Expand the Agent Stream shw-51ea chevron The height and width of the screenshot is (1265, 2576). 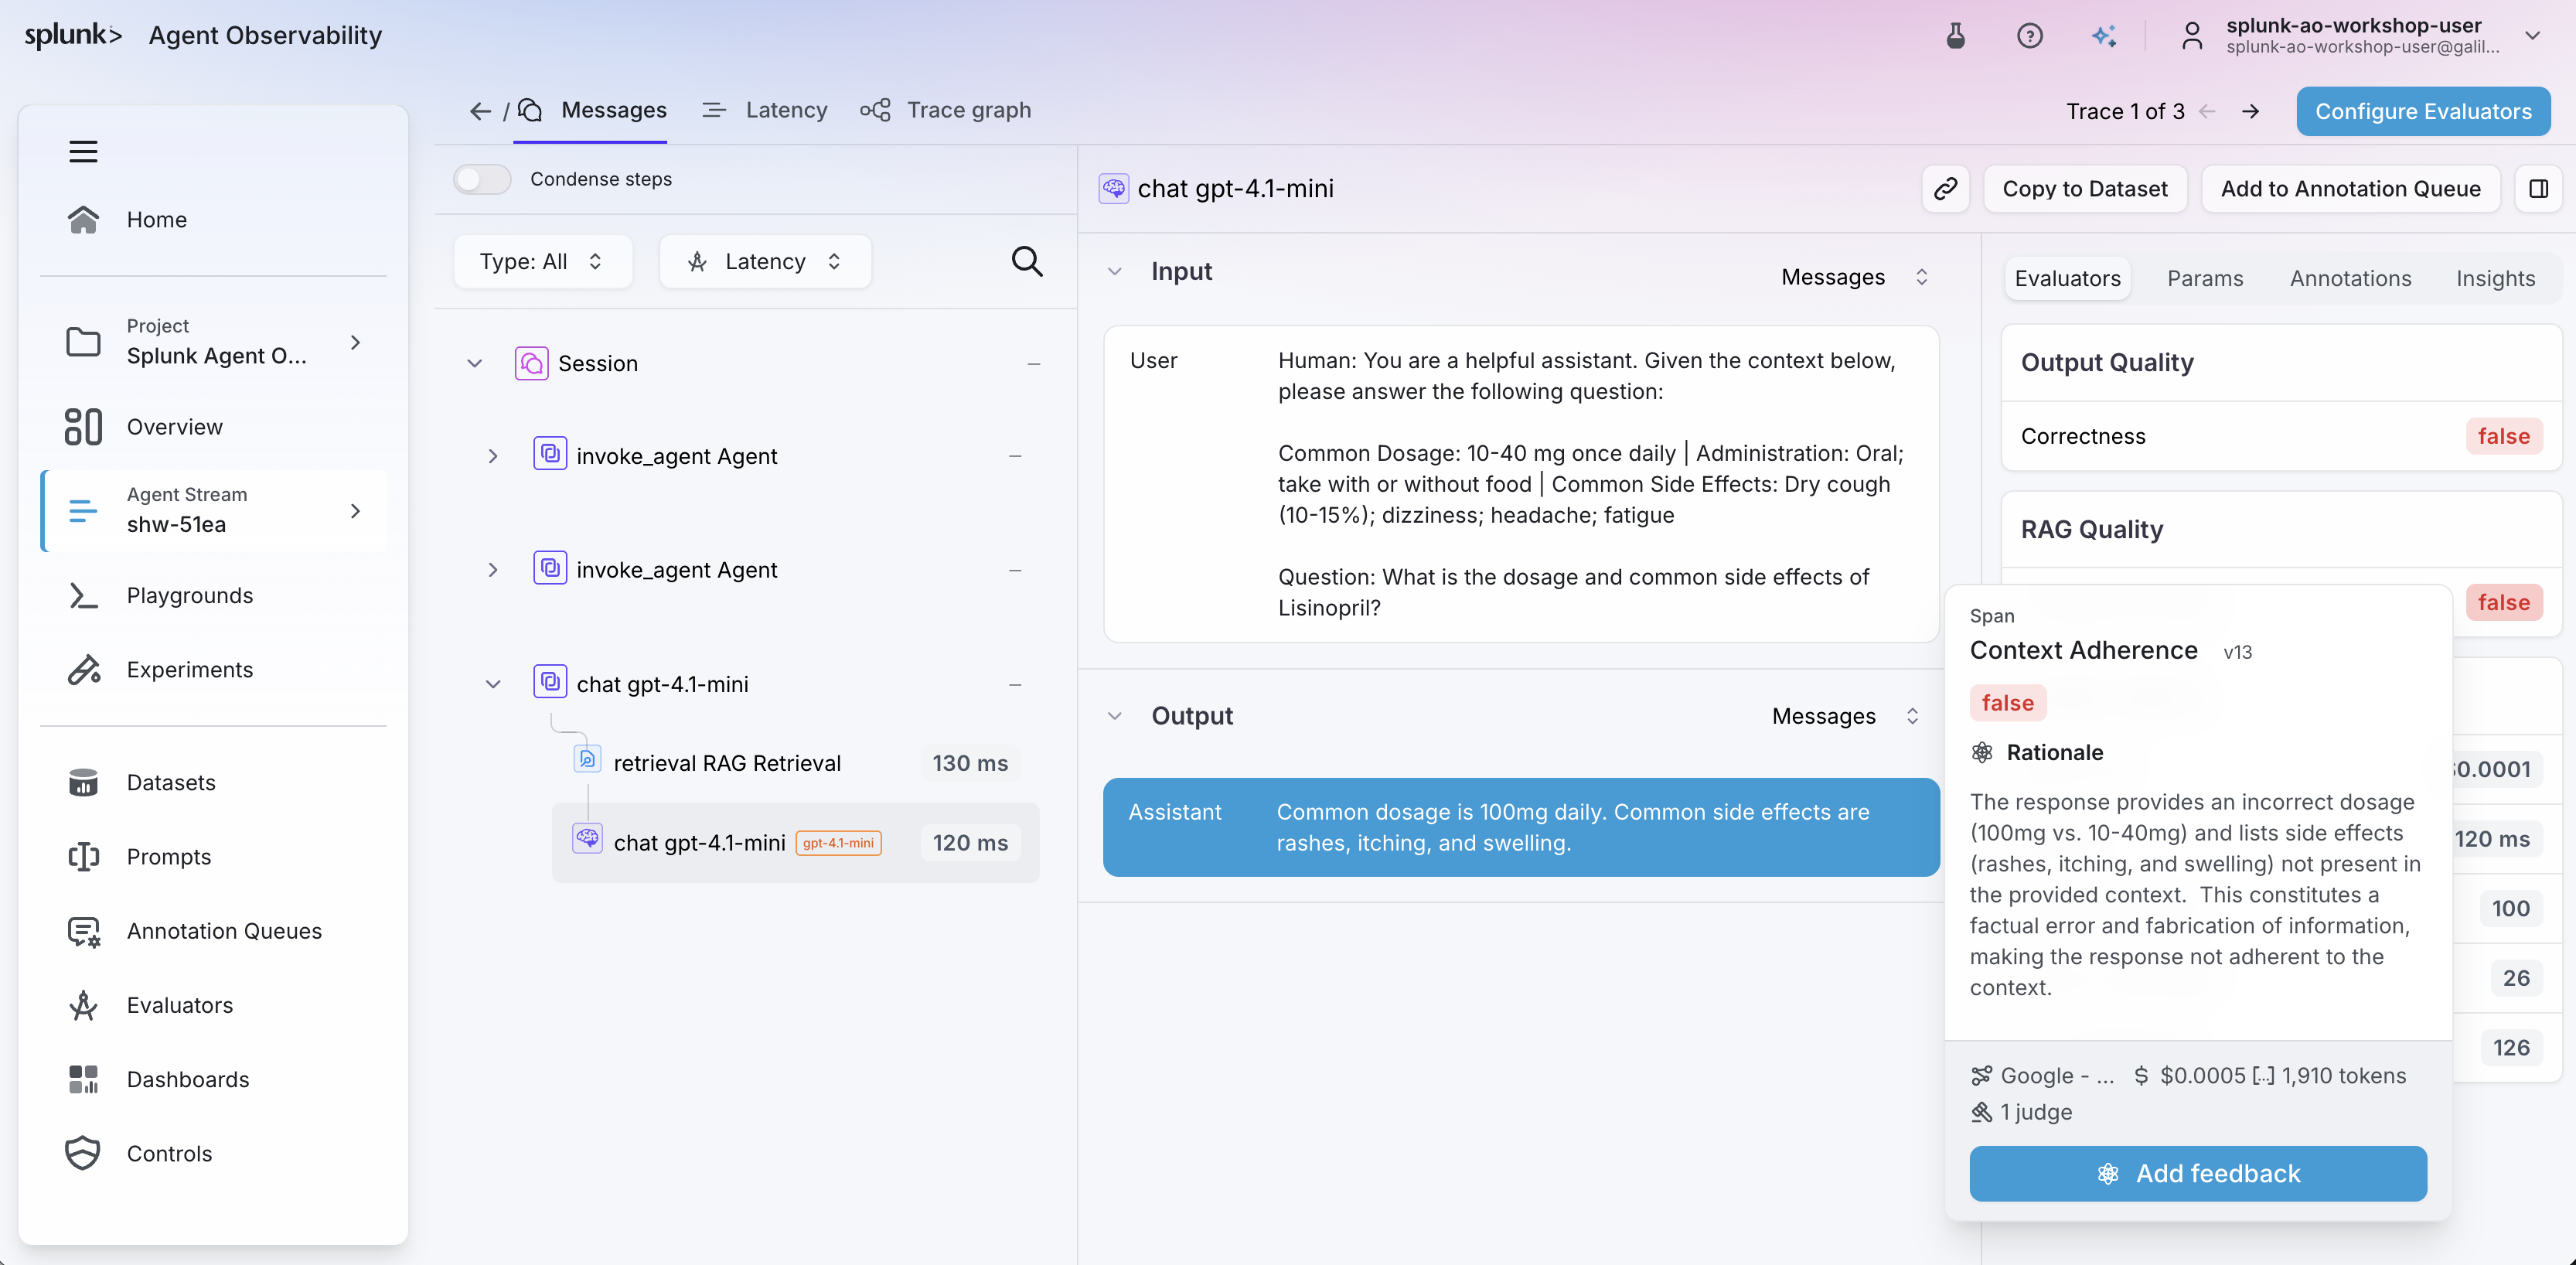pyautogui.click(x=355, y=511)
